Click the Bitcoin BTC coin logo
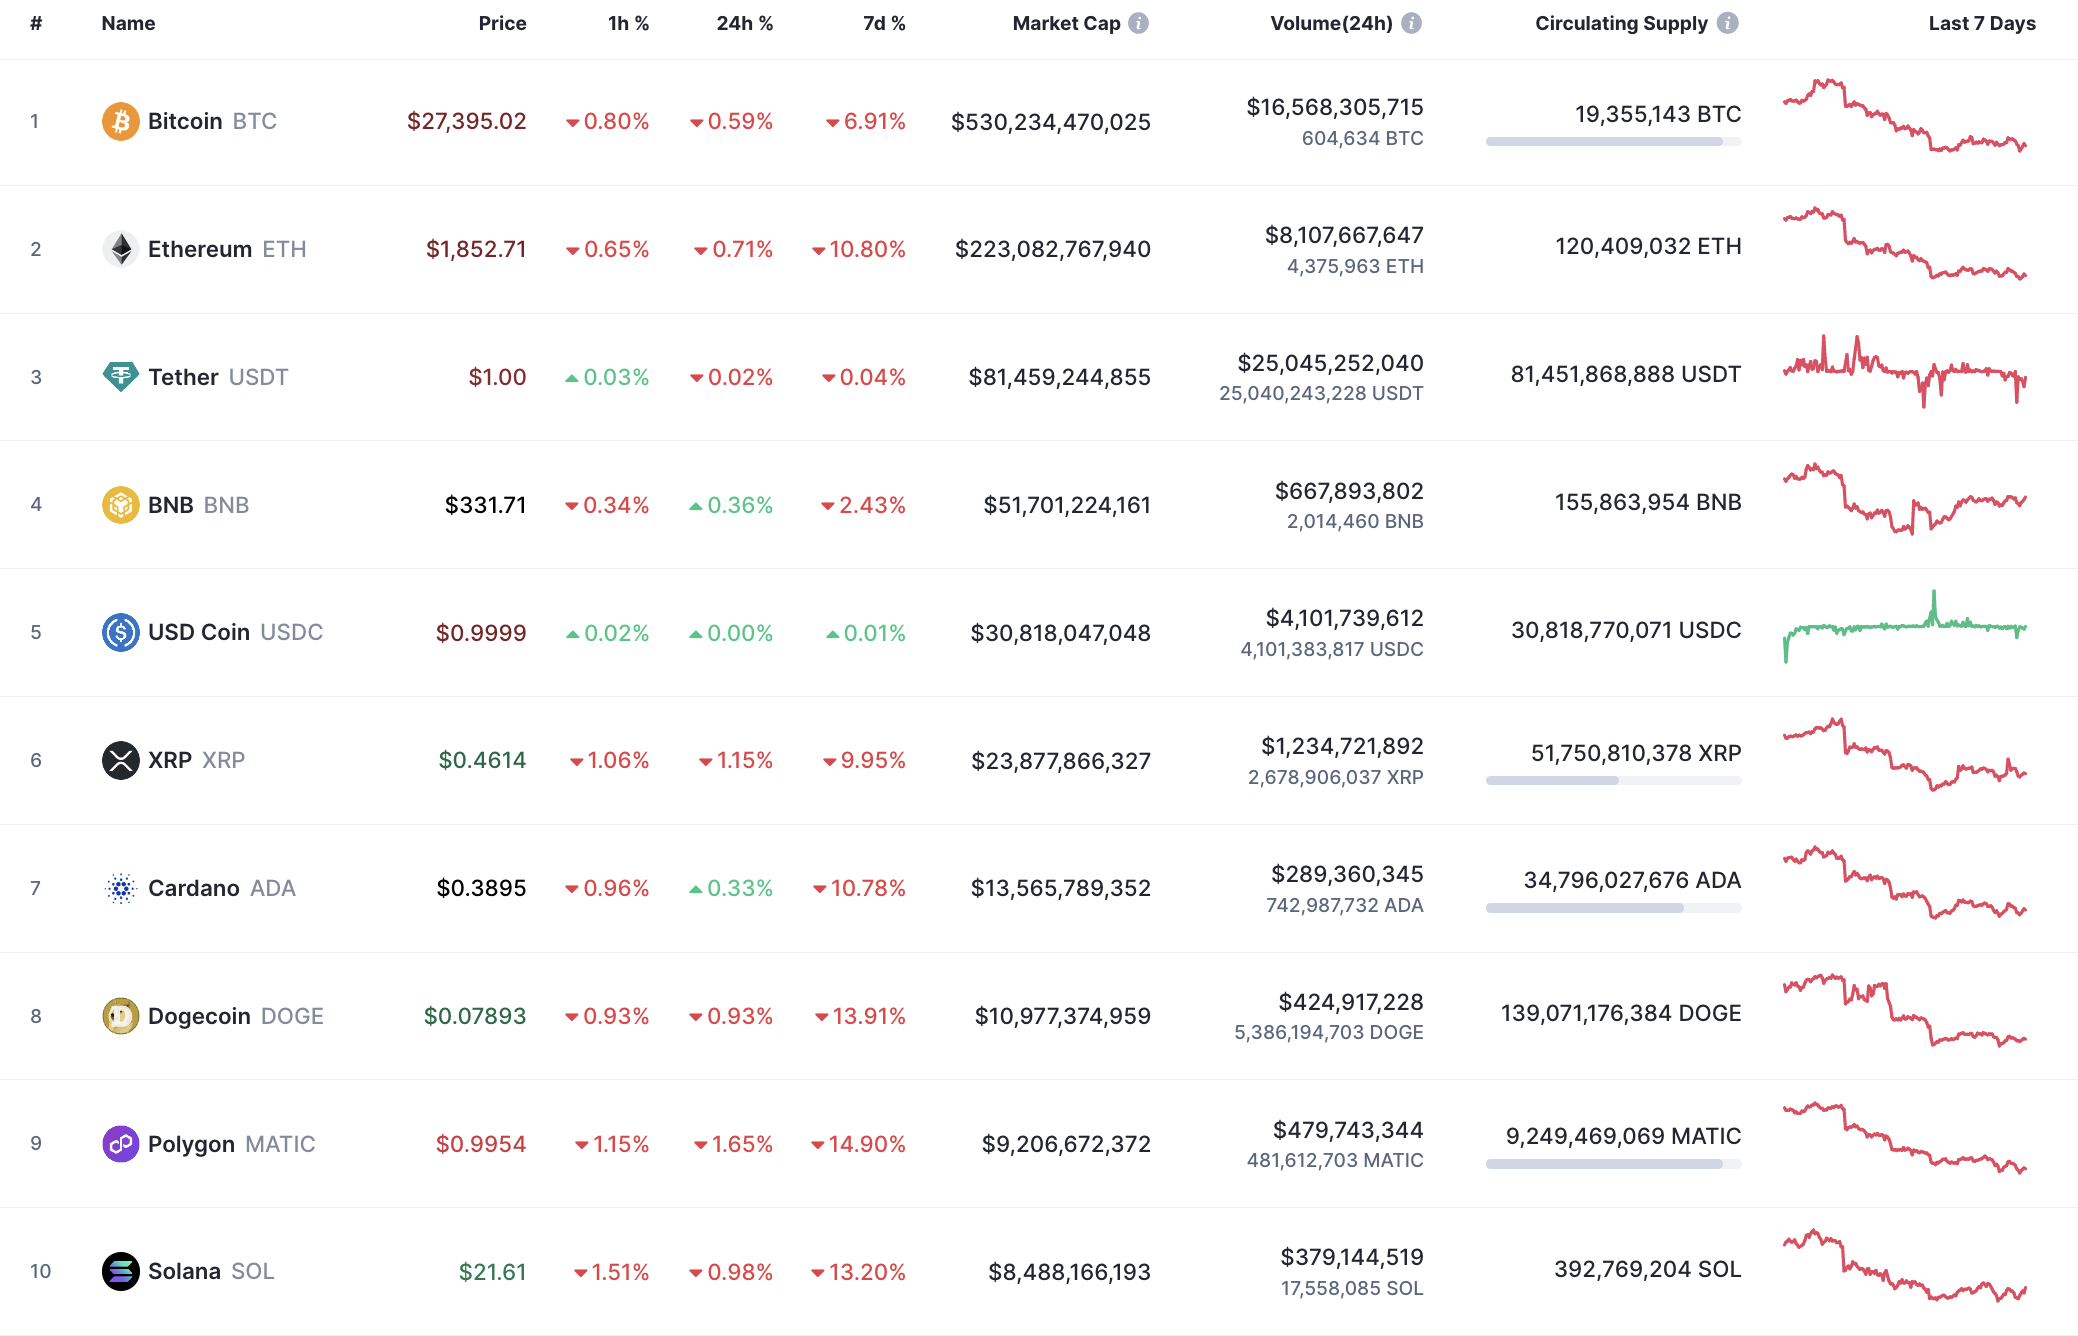Viewport: 2078px width, 1336px height. (120, 121)
